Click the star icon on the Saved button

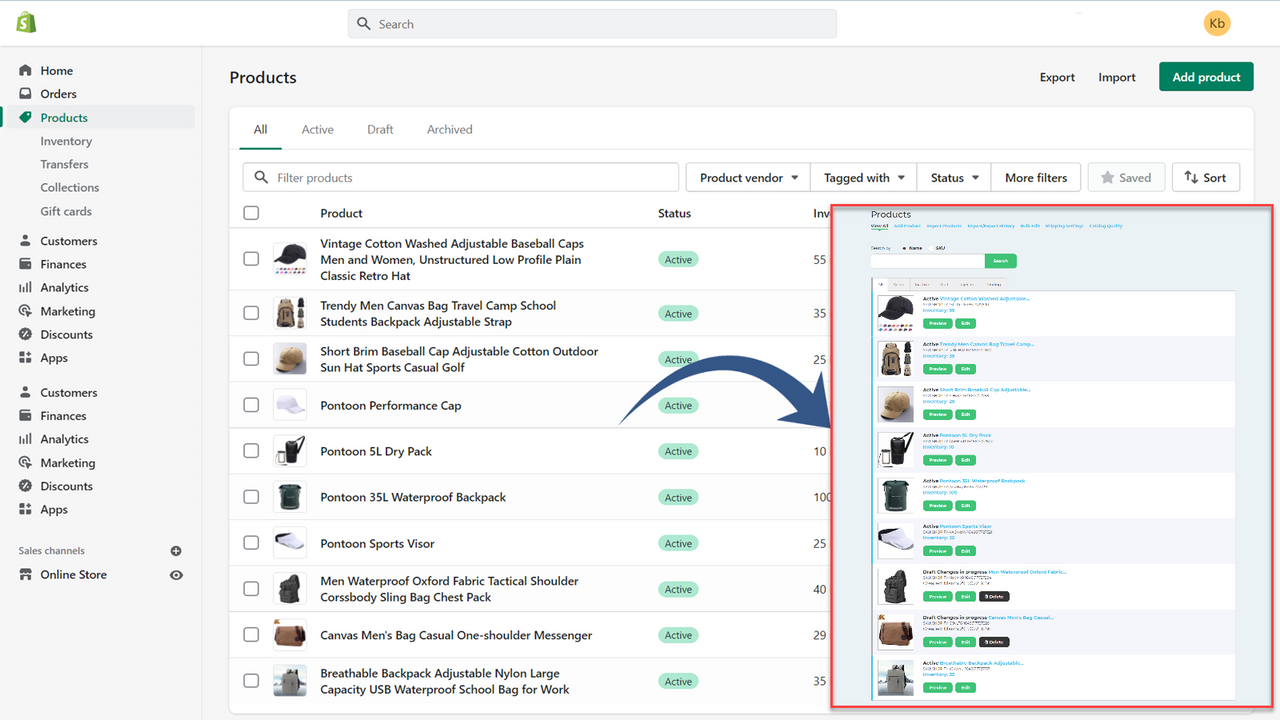coord(1107,178)
